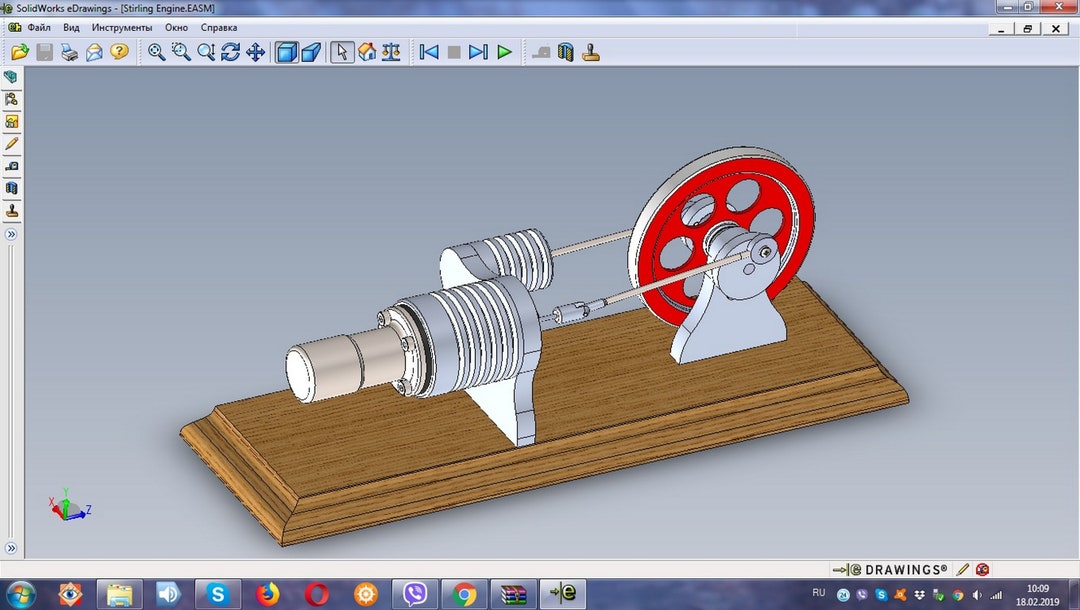1080x610 pixels.
Task: Click the RU language indicator
Action: [818, 593]
